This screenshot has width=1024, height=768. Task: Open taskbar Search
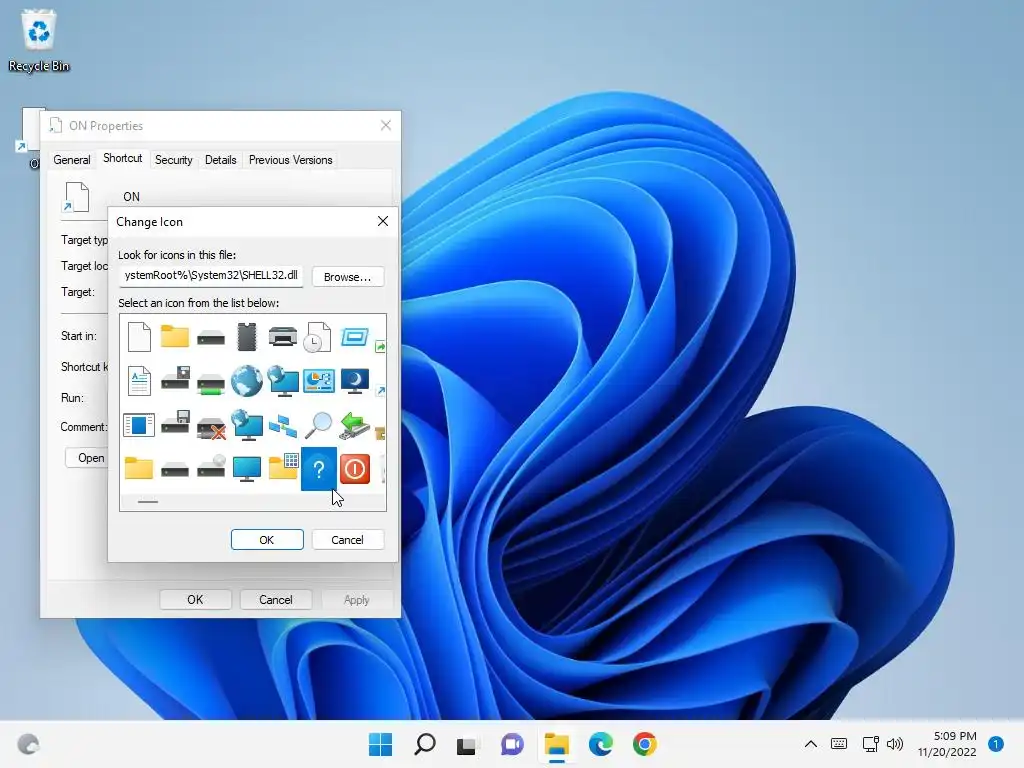(x=424, y=744)
